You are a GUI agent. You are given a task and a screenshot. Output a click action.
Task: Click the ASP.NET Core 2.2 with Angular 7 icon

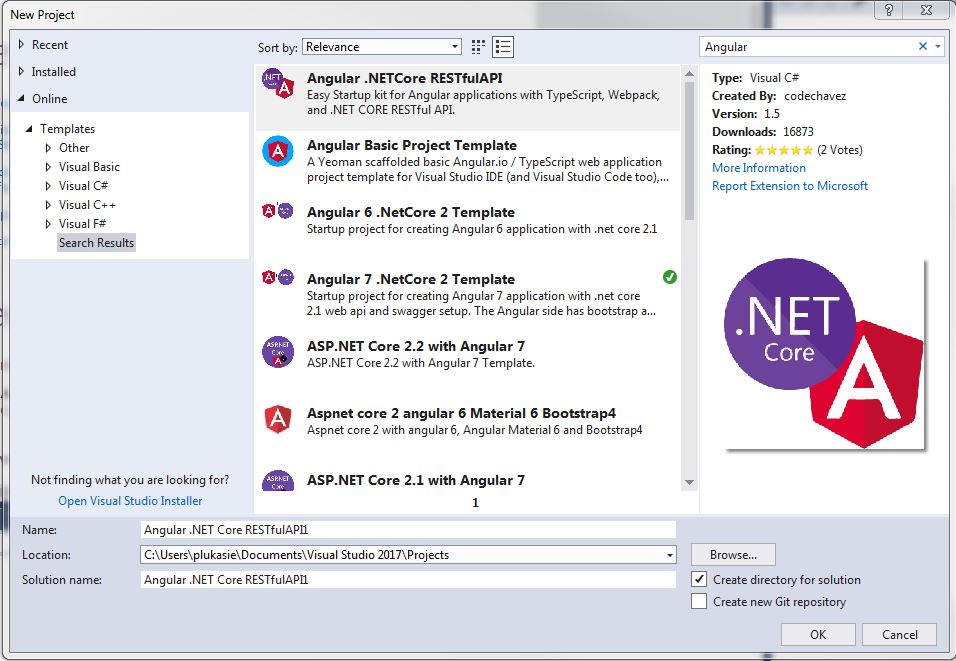pyautogui.click(x=278, y=352)
